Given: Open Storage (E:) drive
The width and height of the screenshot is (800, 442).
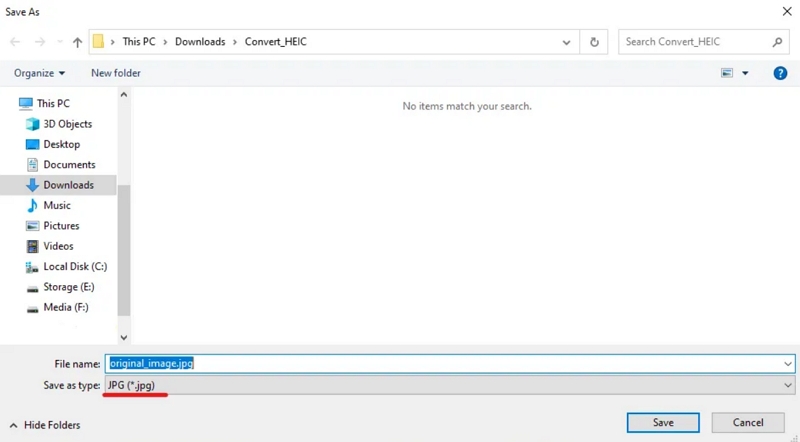Looking at the screenshot, I should (x=68, y=287).
